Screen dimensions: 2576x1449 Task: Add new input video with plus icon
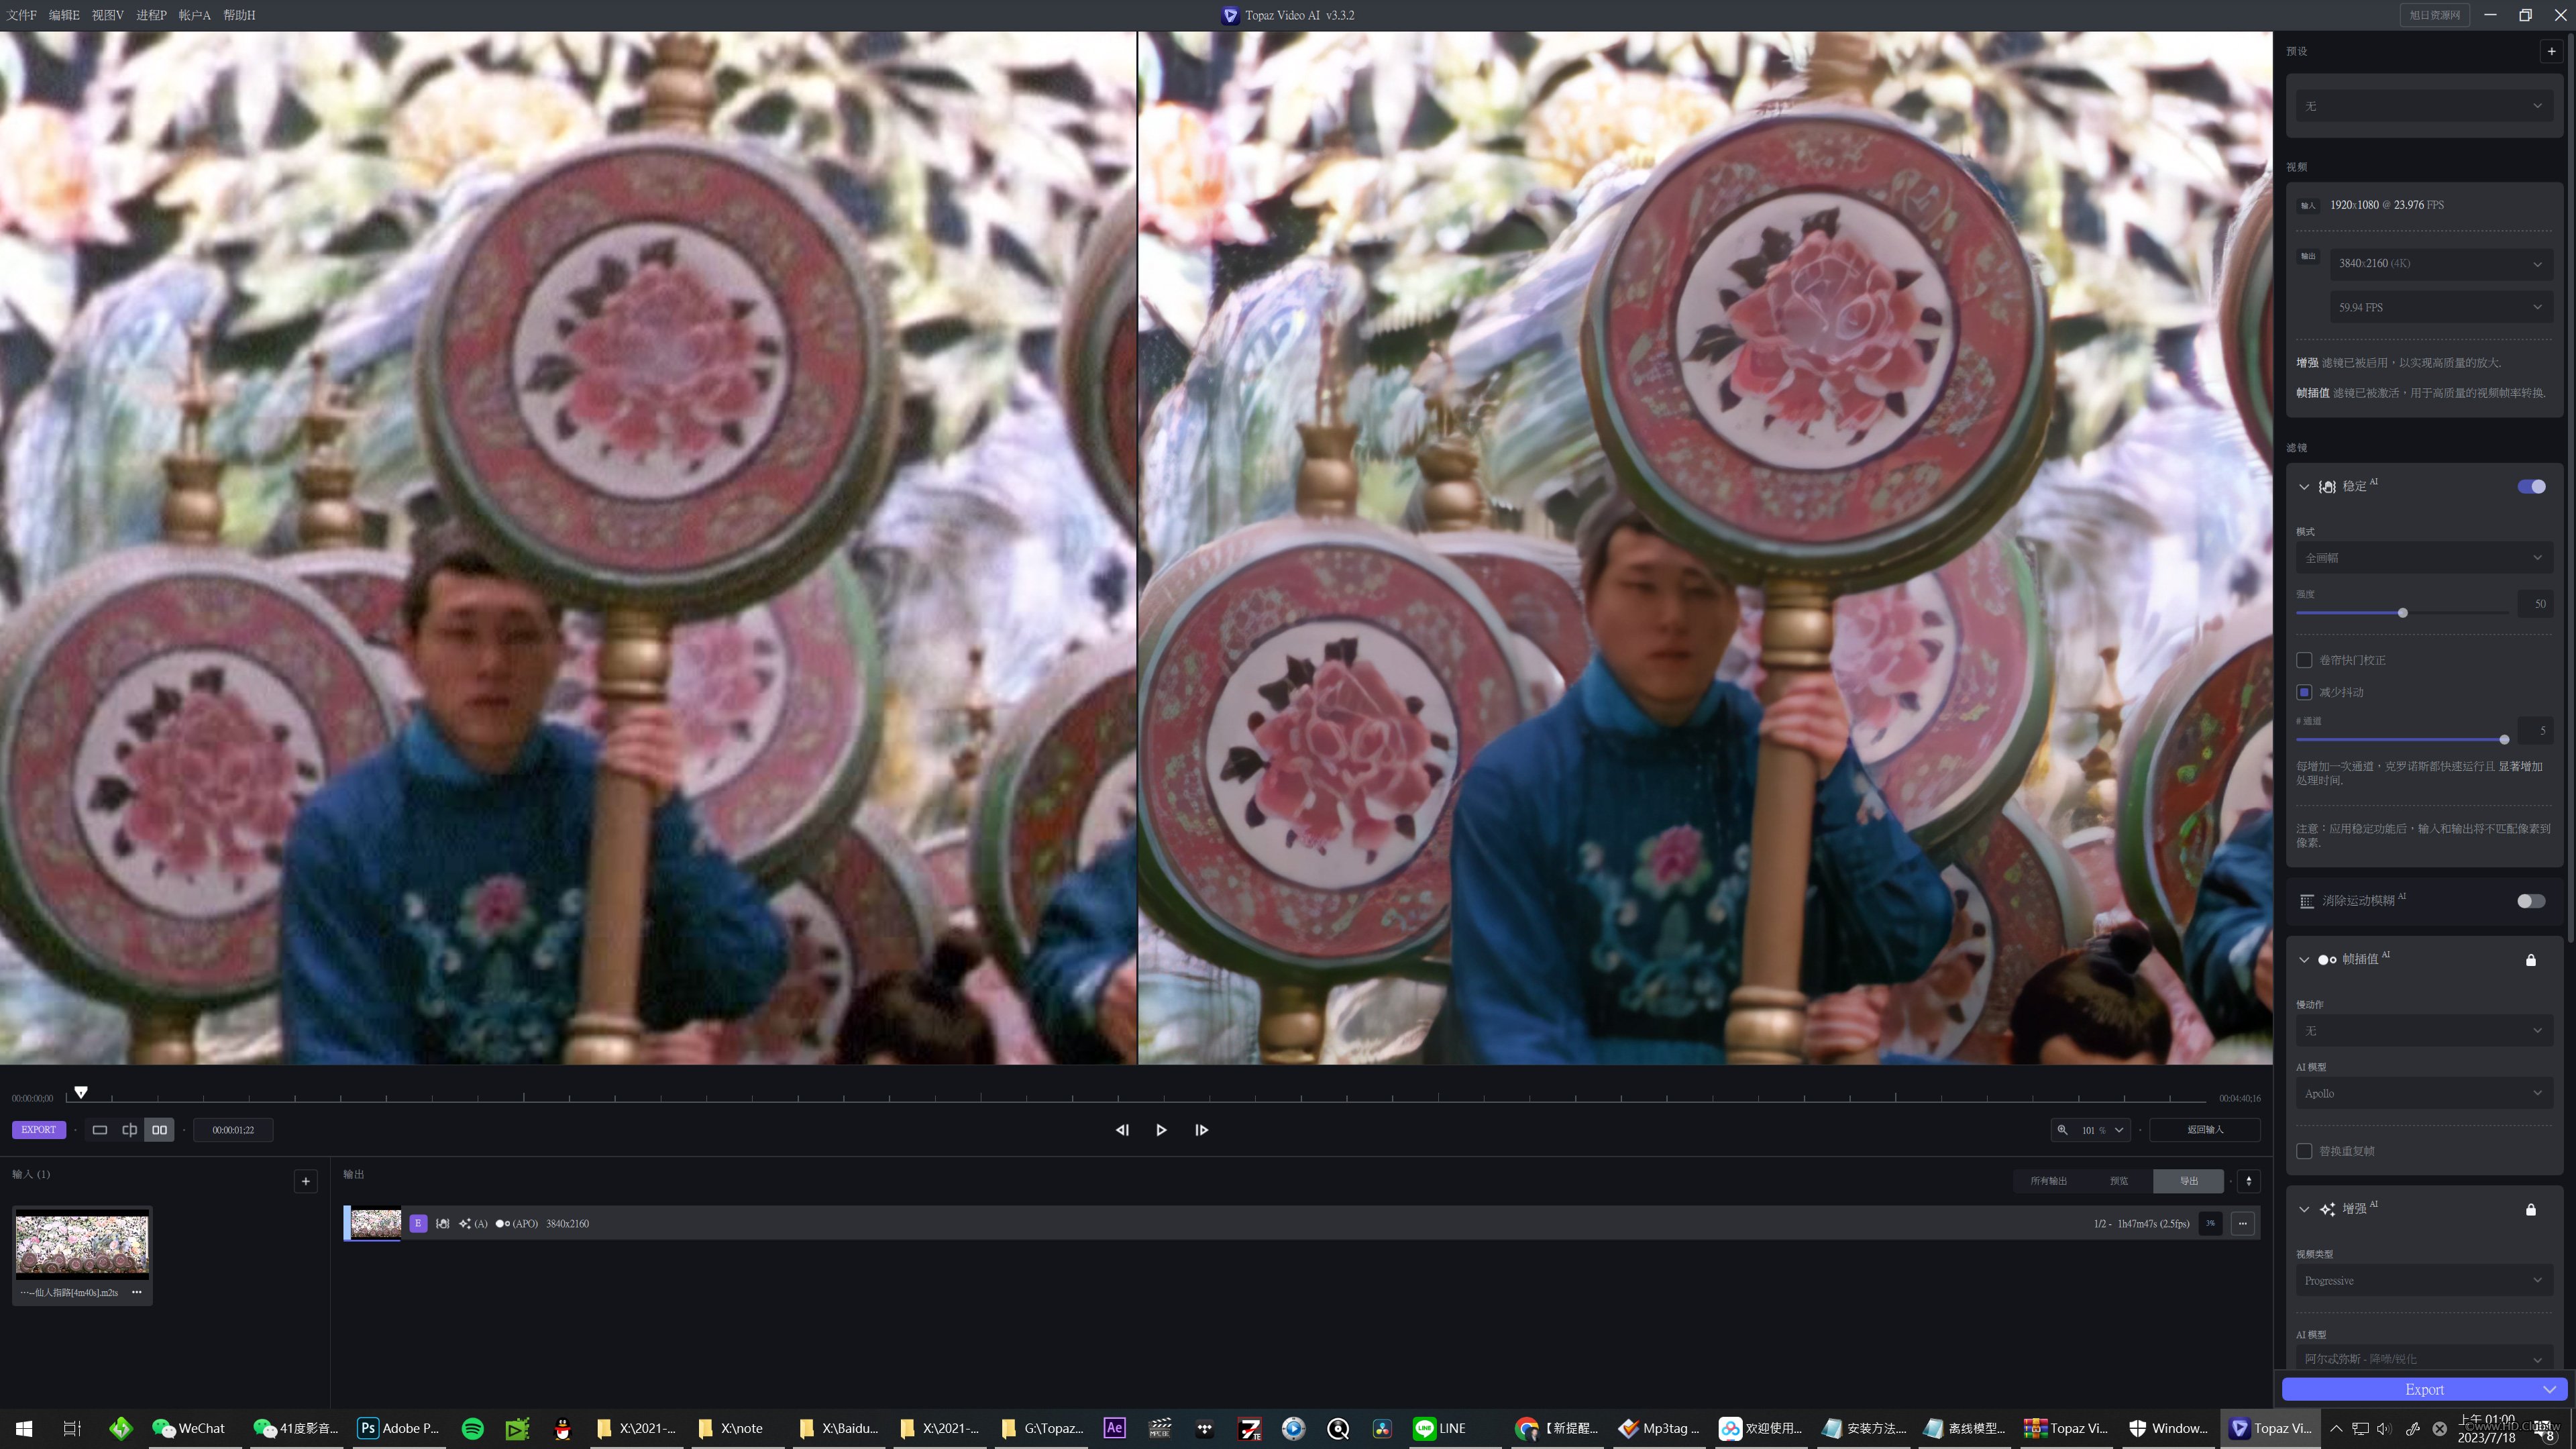coord(306,1181)
